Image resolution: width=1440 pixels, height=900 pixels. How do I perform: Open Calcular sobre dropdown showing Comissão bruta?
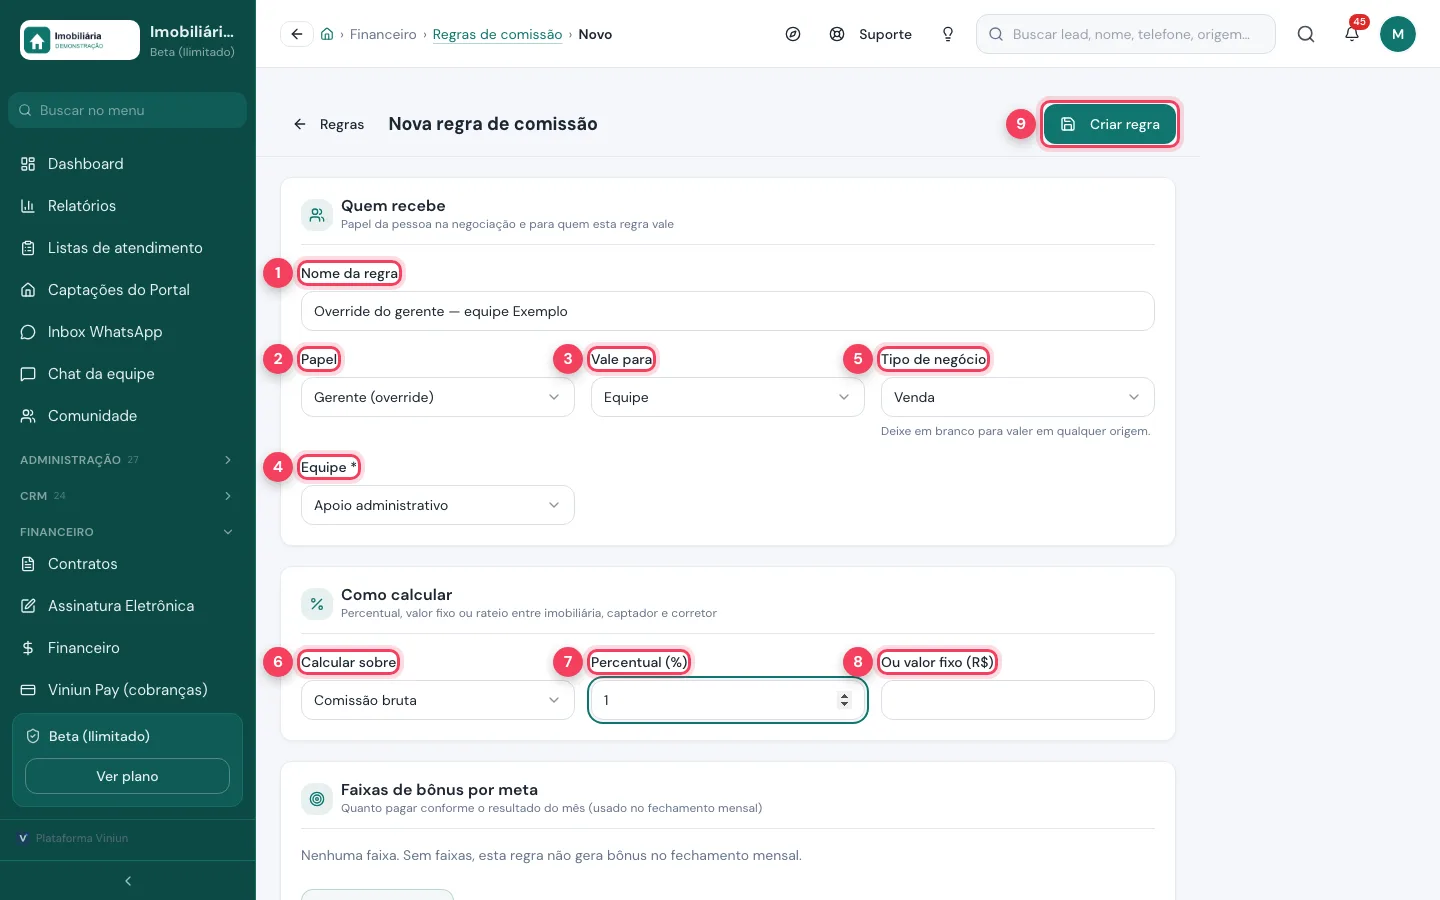pyautogui.click(x=438, y=700)
